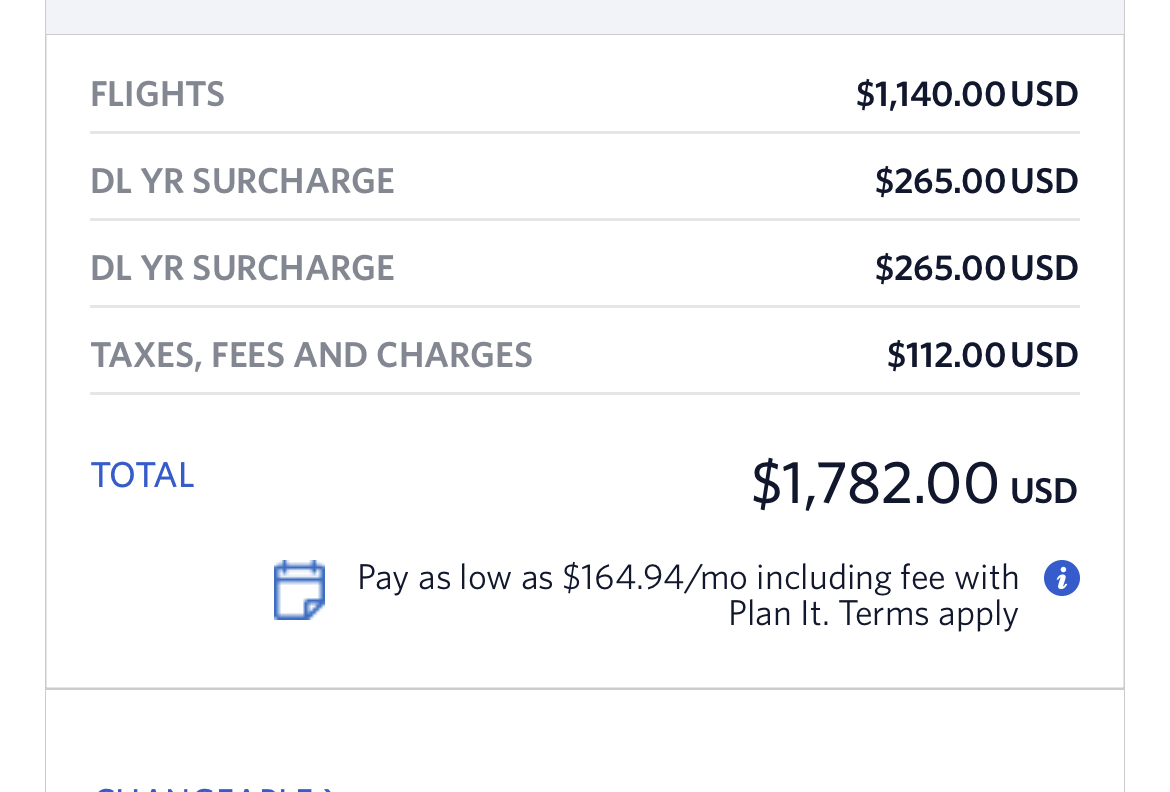The width and height of the screenshot is (1170, 792).
Task: Click the first $265.00 USD surcharge amount
Action: coord(976,181)
